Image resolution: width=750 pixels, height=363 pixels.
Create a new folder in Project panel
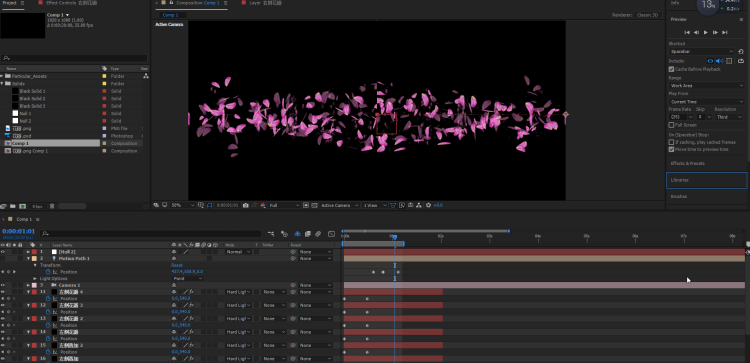pyautogui.click(x=13, y=206)
